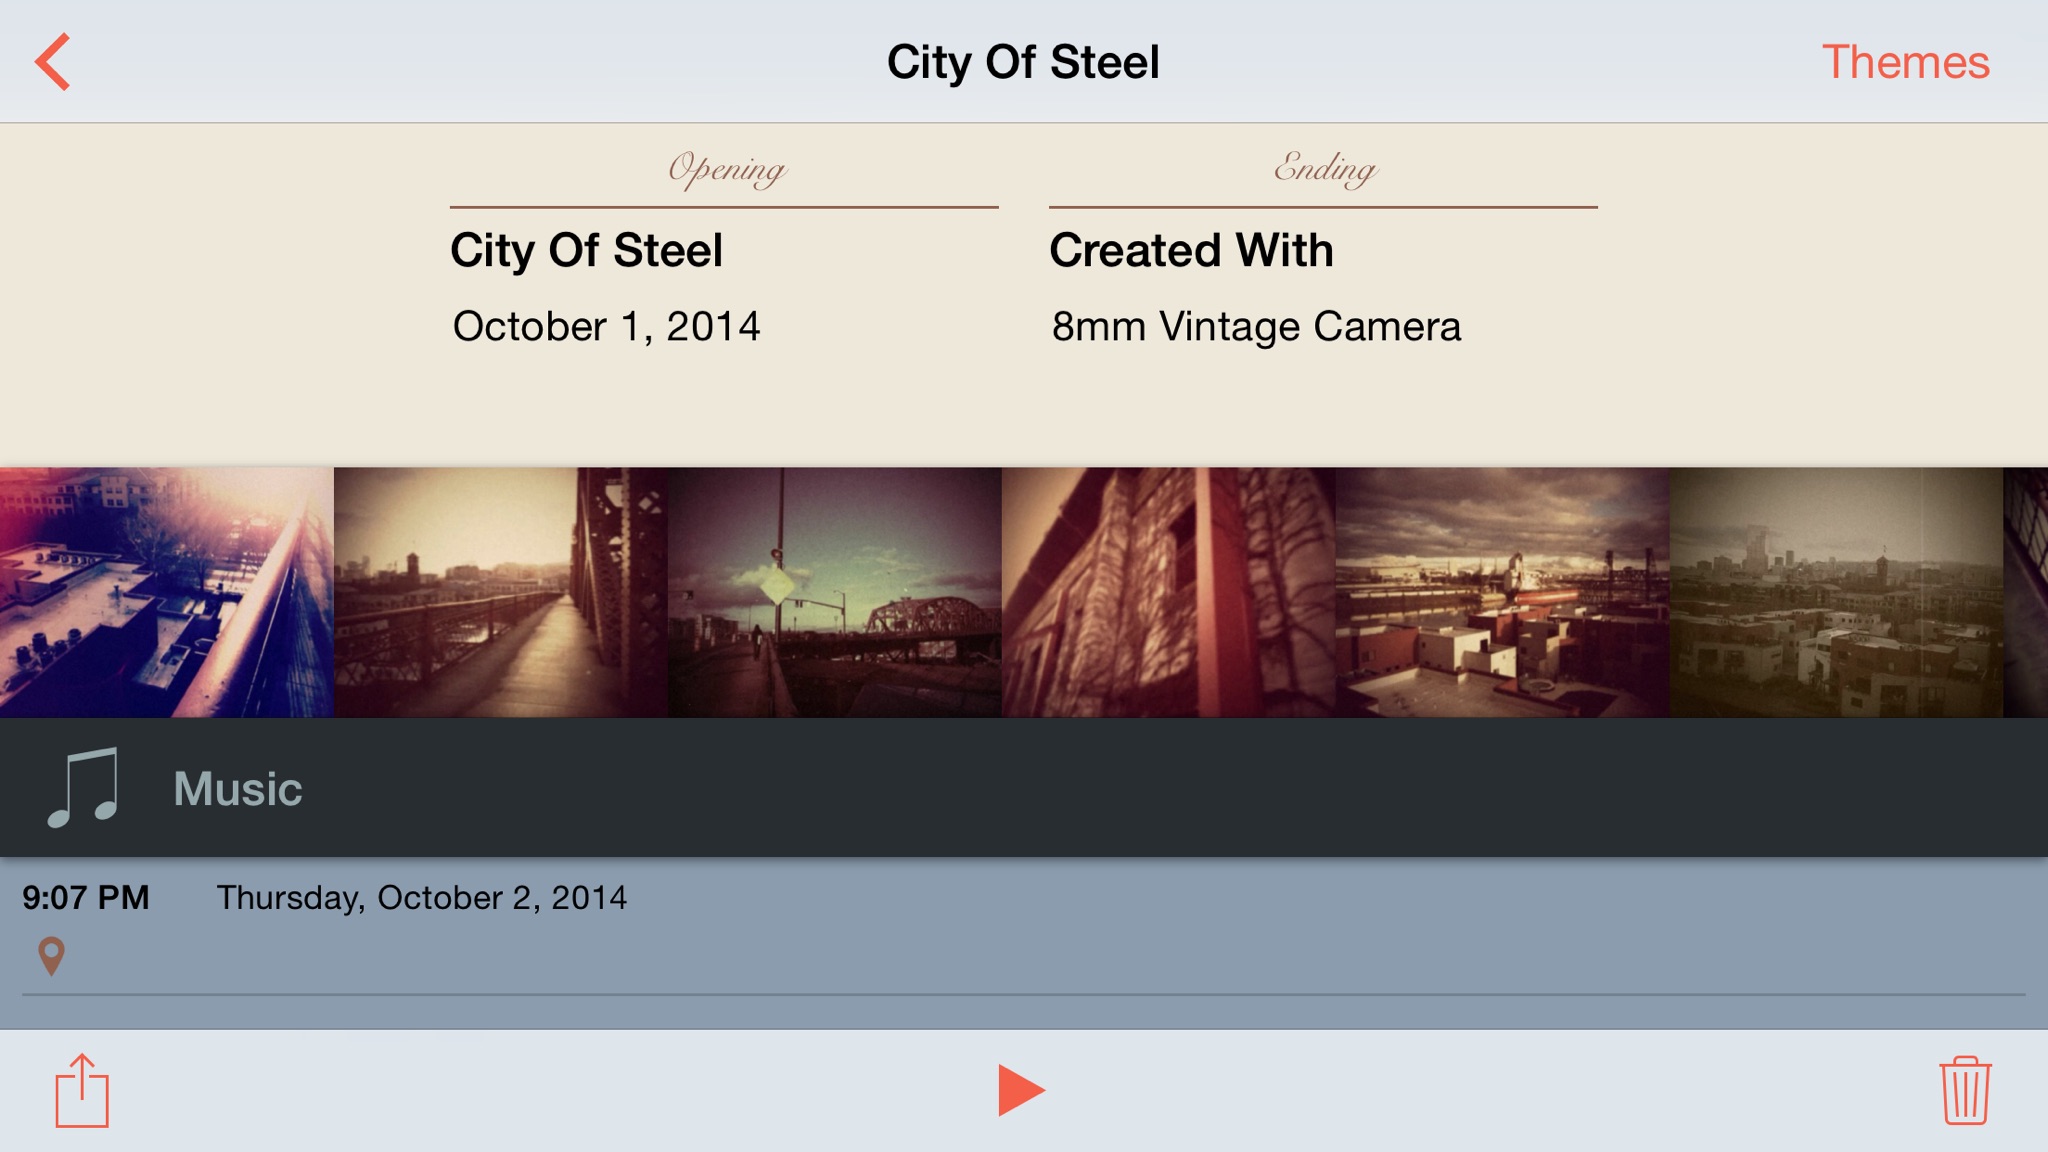Tap the red back arrow
This screenshot has width=2048, height=1152.
53,62
